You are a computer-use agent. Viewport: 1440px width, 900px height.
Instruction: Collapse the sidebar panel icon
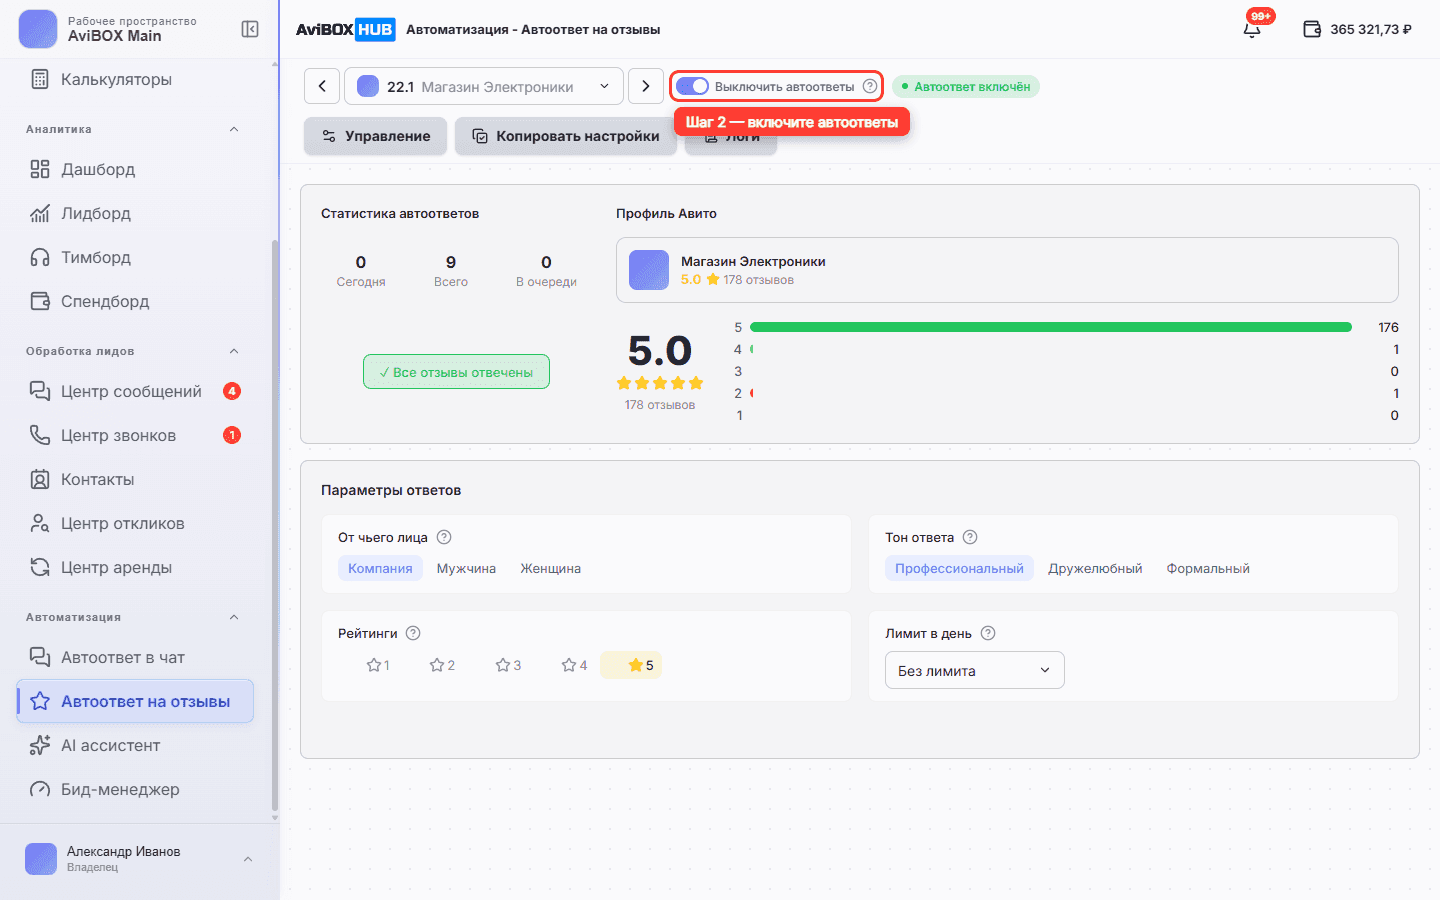coord(250,29)
